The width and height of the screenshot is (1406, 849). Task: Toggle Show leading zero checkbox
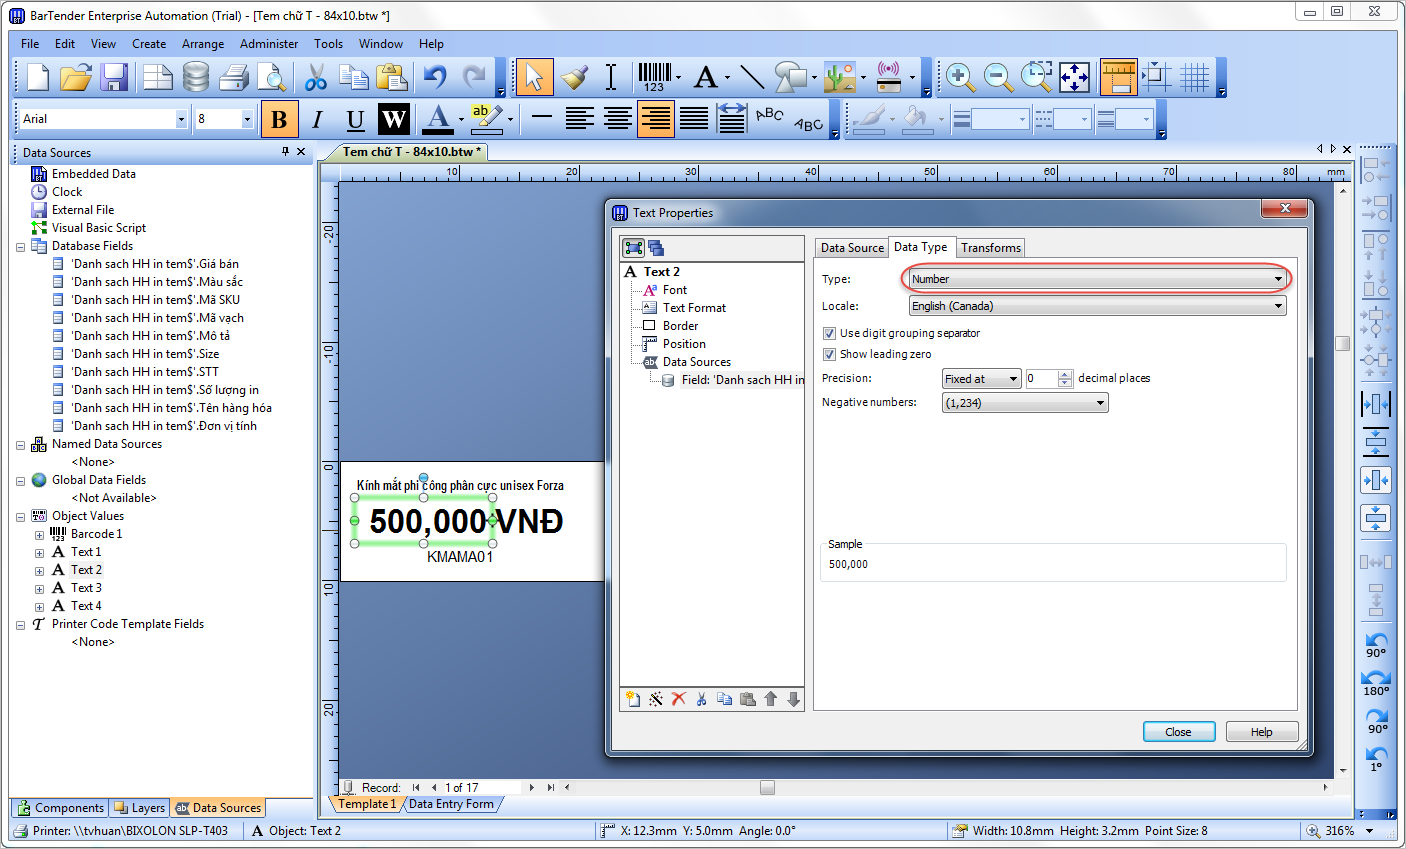click(829, 354)
